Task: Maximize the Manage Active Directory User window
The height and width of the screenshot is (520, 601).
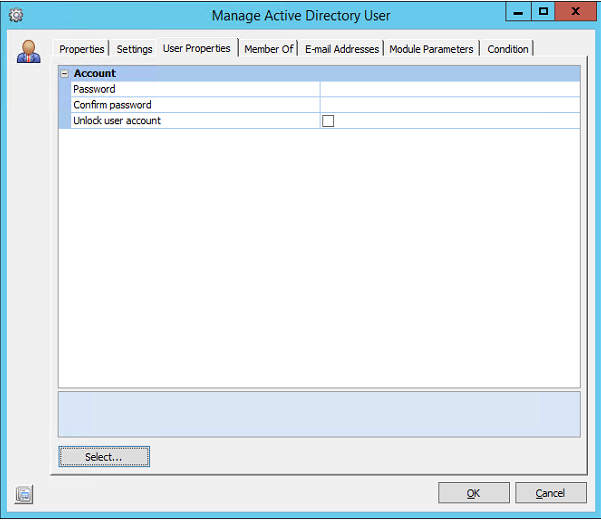Action: coord(543,12)
